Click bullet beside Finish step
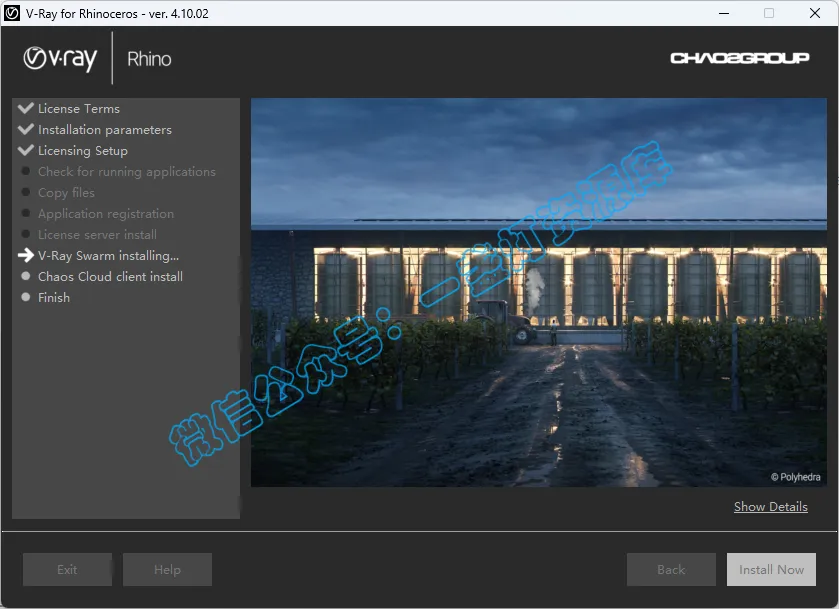Image resolution: width=839 pixels, height=609 pixels. 26,297
